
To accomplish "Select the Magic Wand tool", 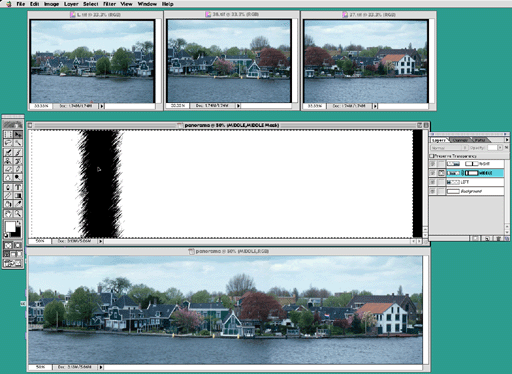I will 18,143.
